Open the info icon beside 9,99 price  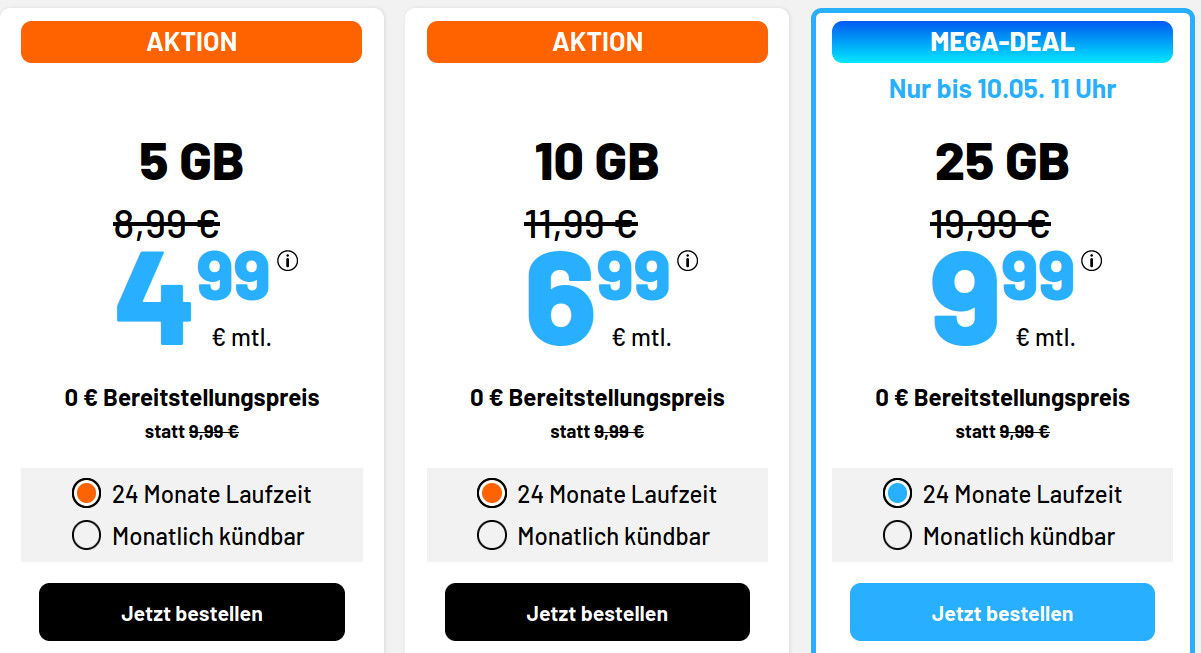click(1093, 262)
